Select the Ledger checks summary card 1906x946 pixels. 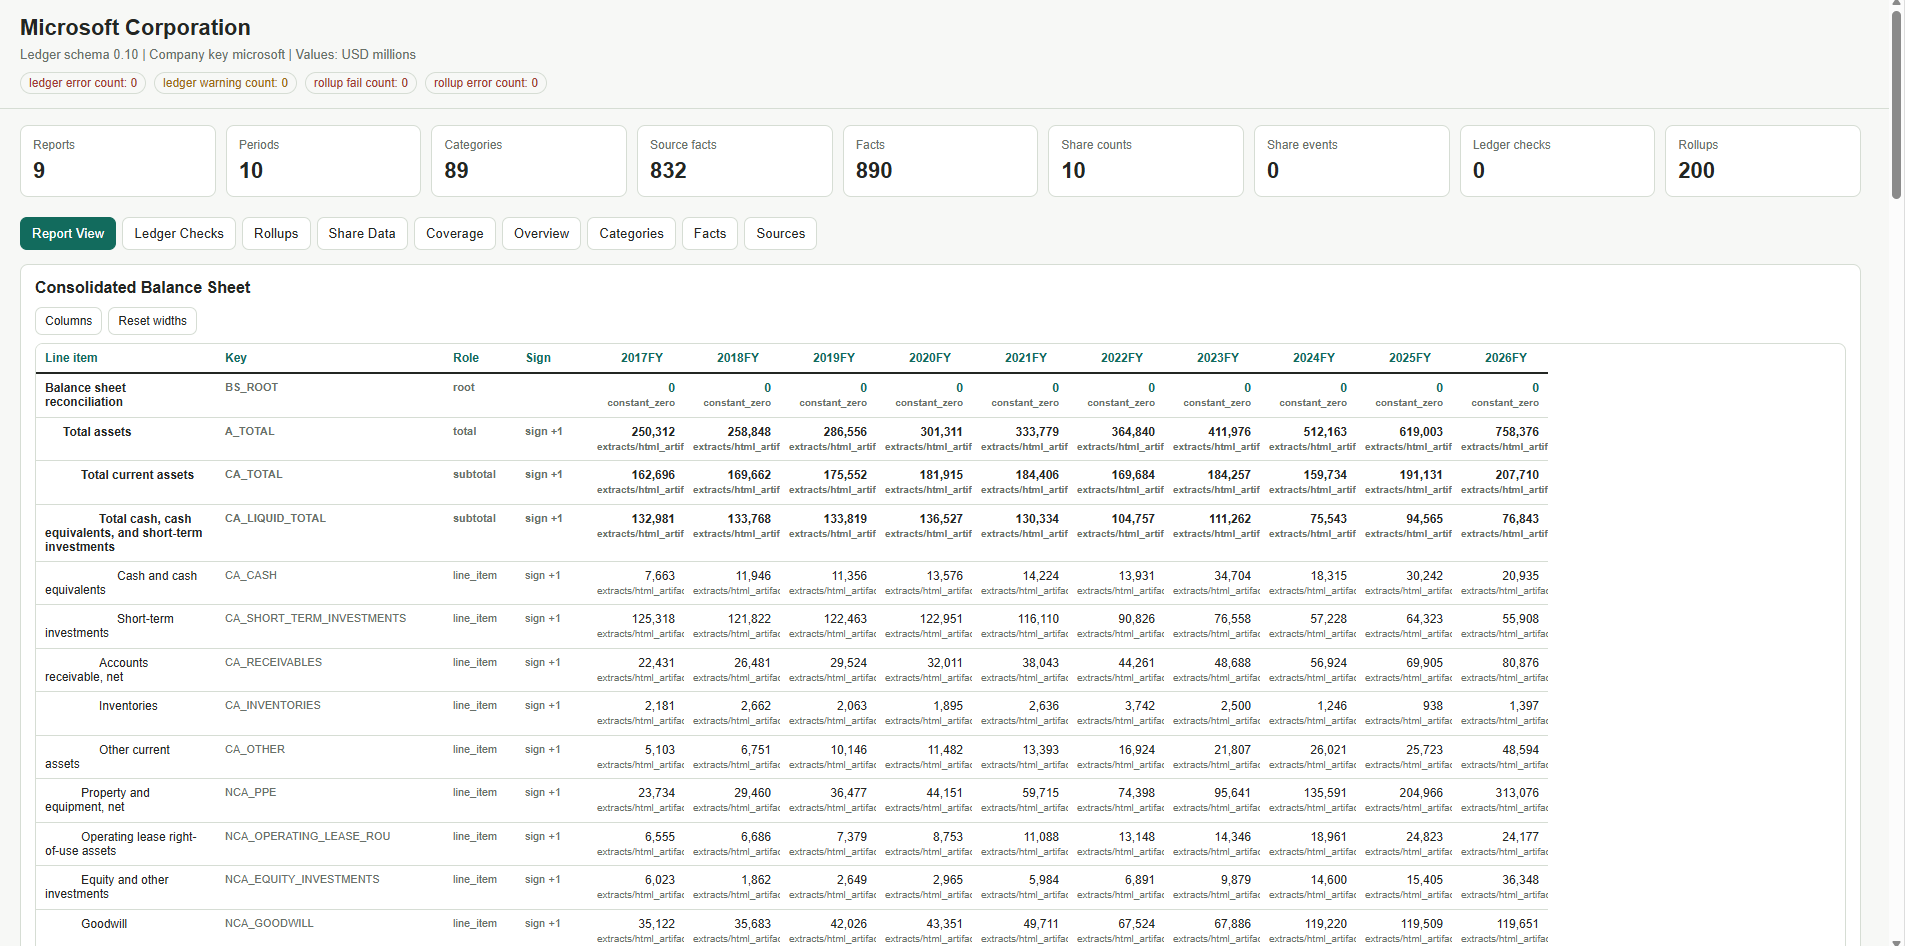pos(1557,161)
